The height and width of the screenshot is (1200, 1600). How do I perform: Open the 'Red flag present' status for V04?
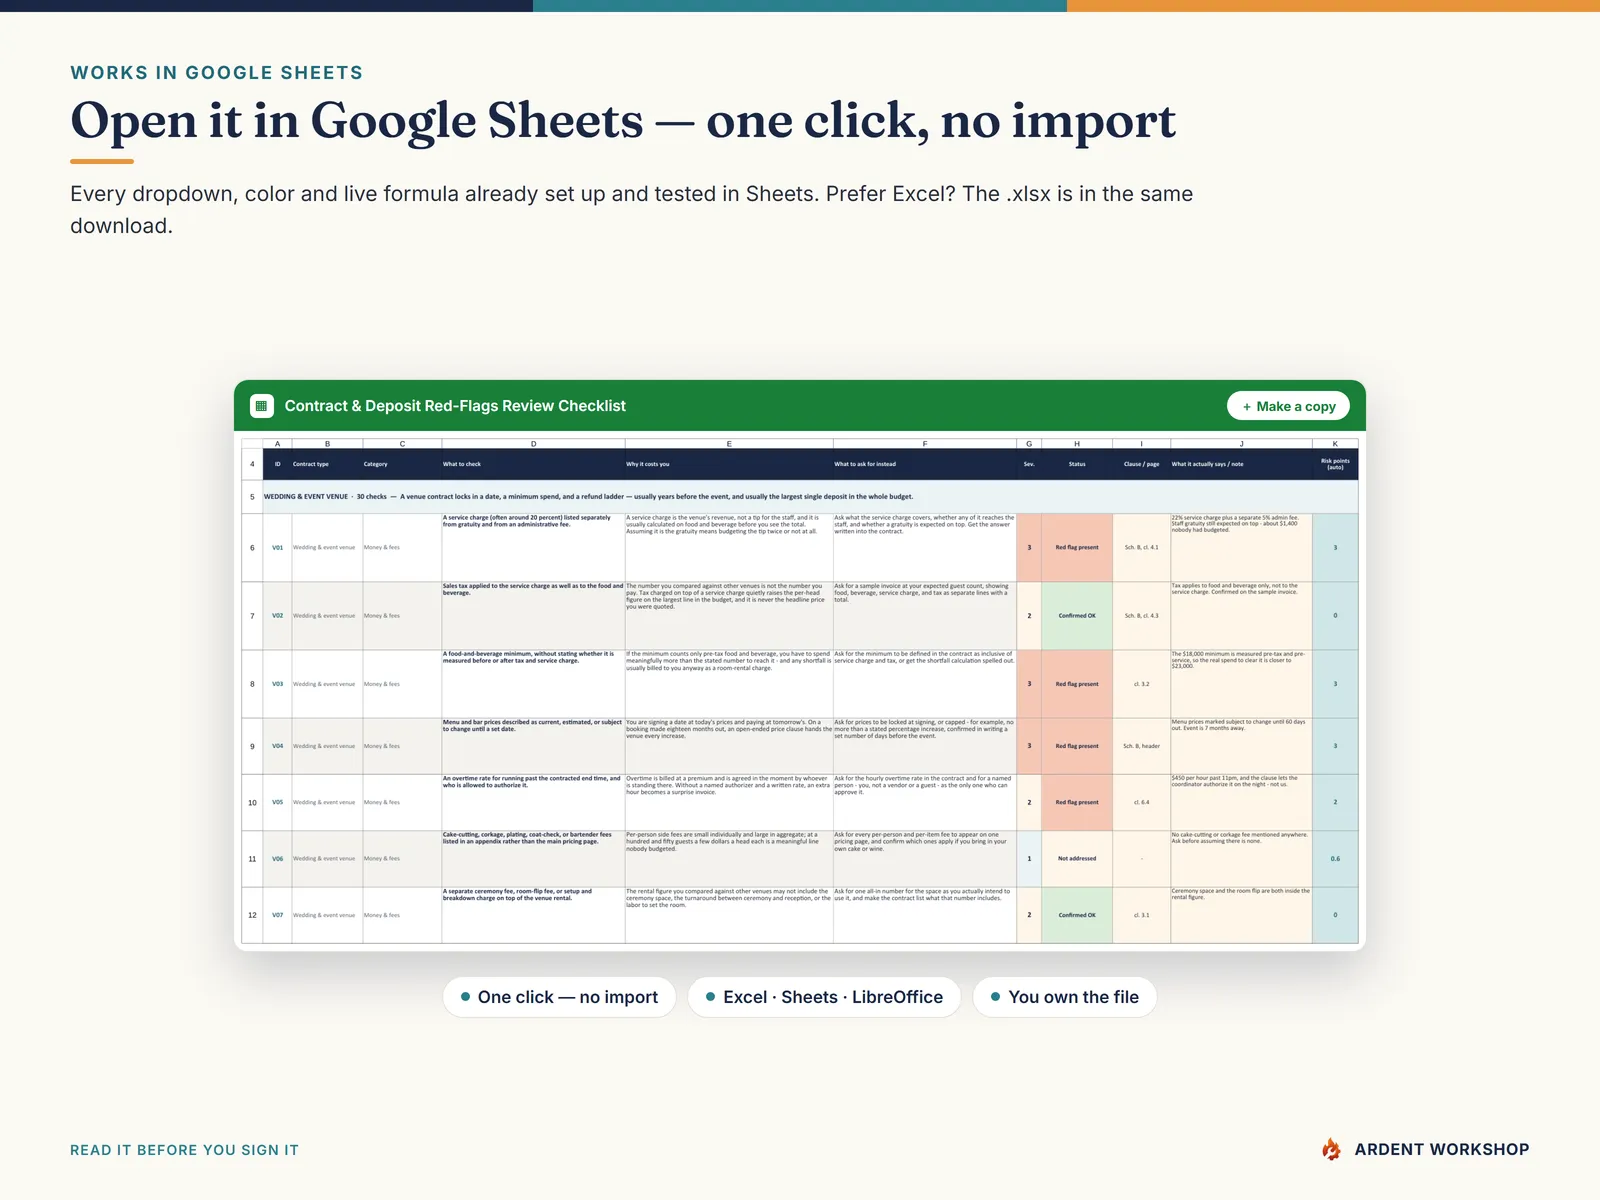tap(1077, 746)
